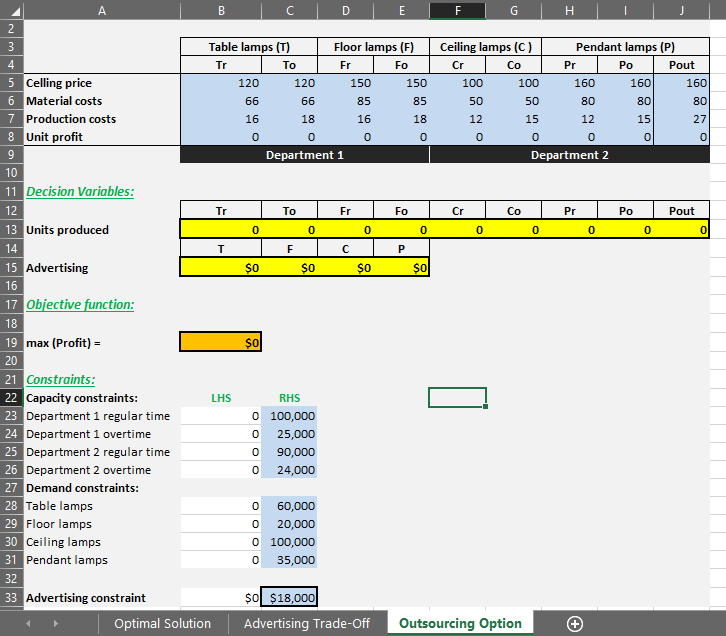Click the Constraints heading
The height and width of the screenshot is (636, 726).
[61, 380]
